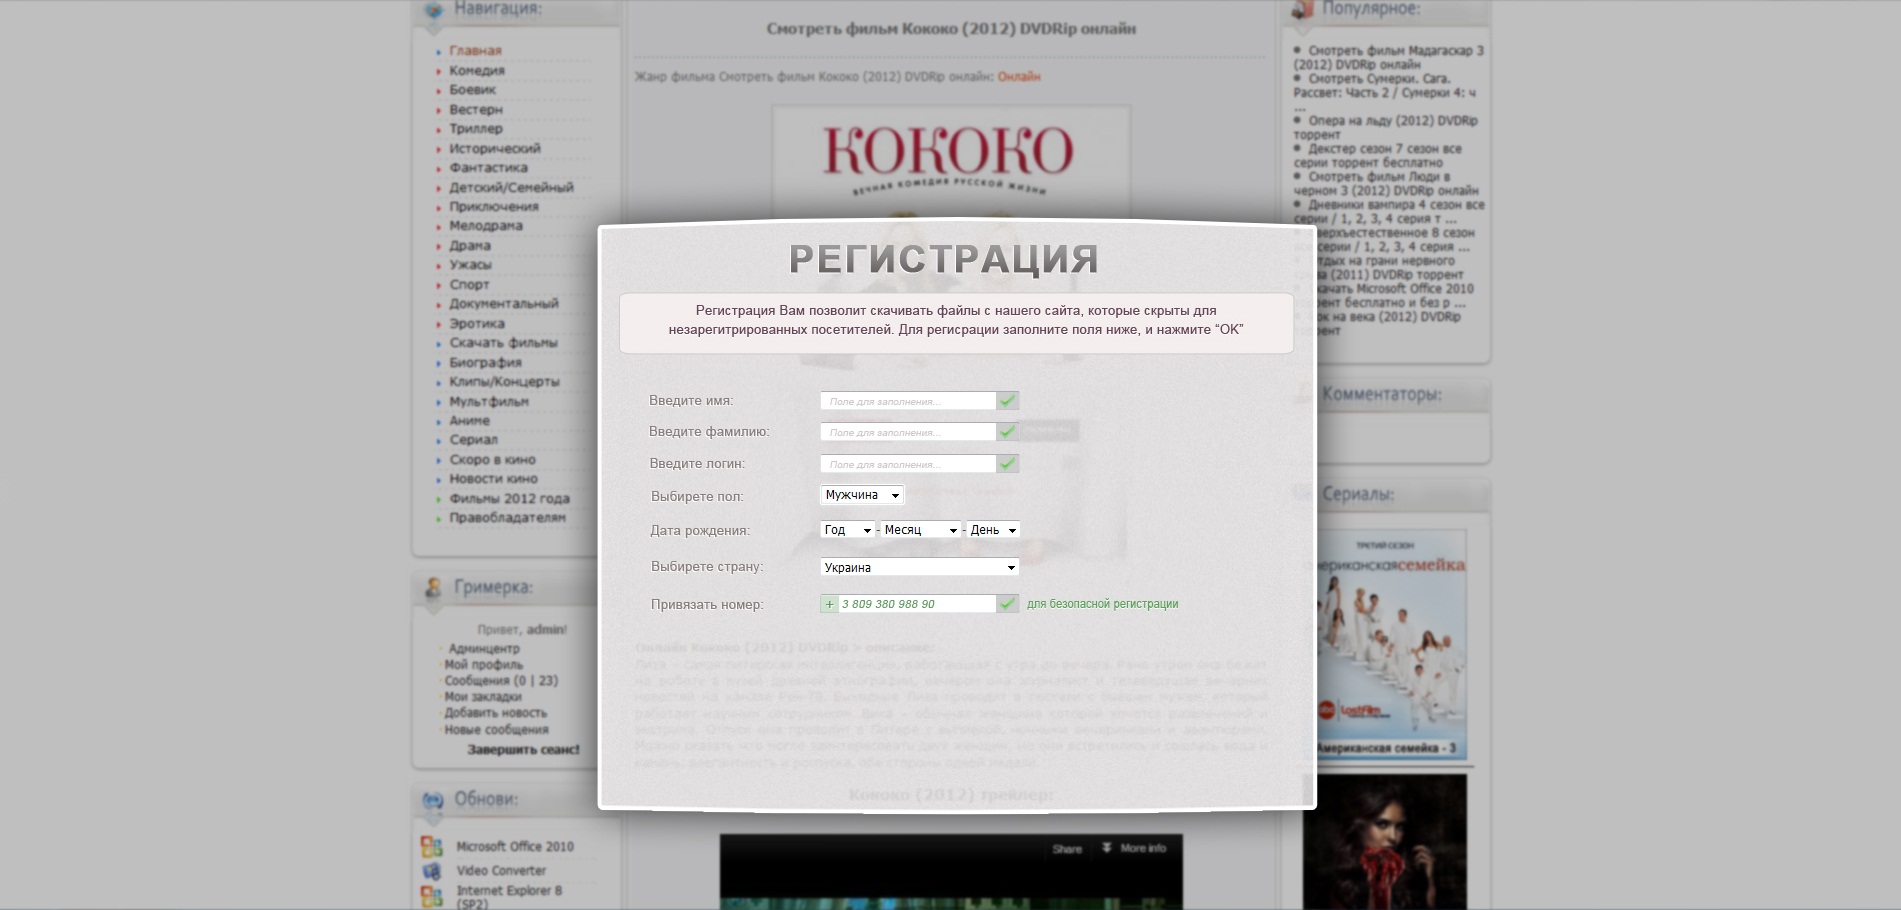Click More info on the video player

pyautogui.click(x=1134, y=848)
